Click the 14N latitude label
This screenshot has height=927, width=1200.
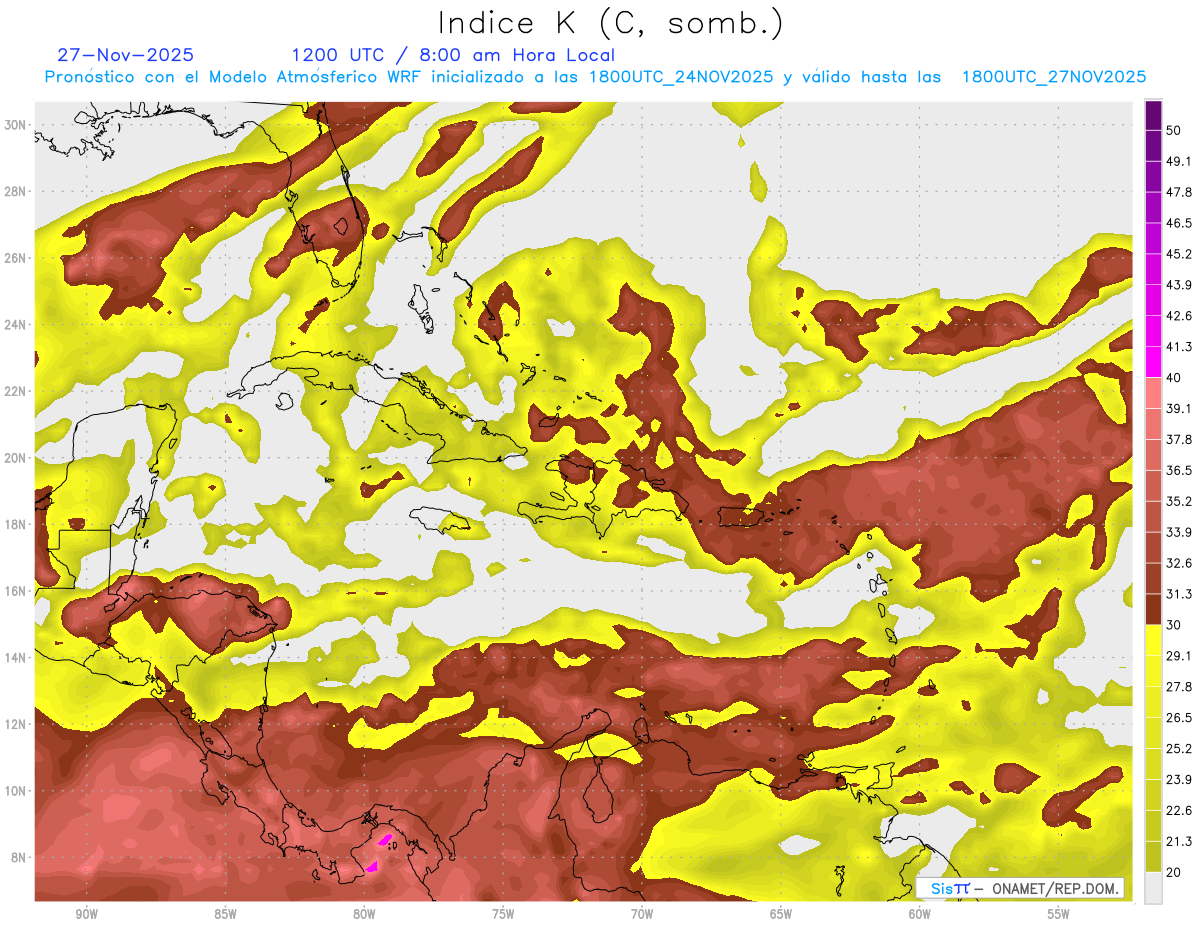(x=15, y=657)
